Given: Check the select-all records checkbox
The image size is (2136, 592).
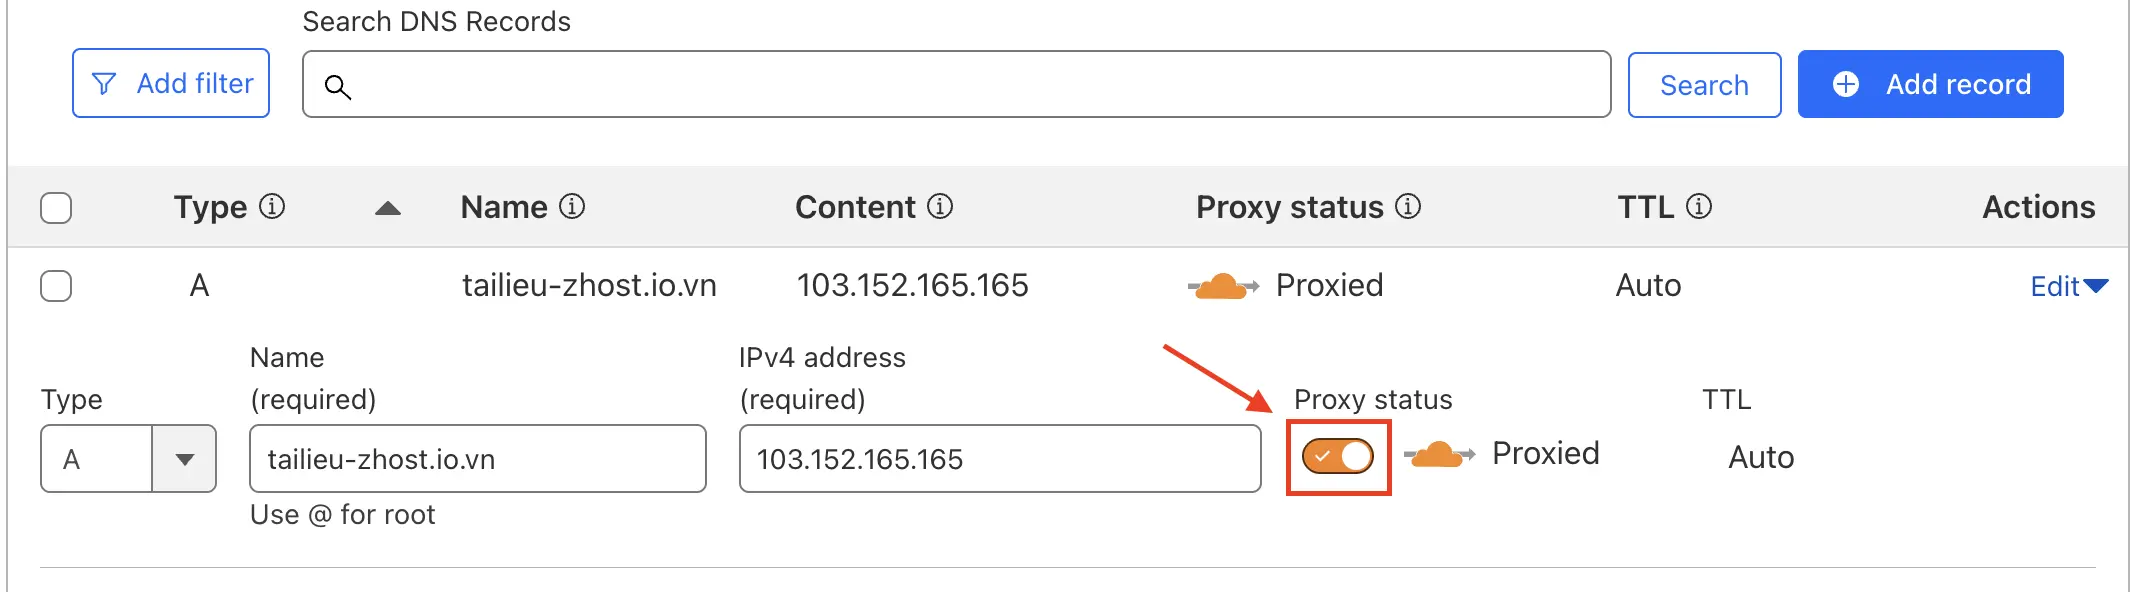Looking at the screenshot, I should (x=56, y=208).
